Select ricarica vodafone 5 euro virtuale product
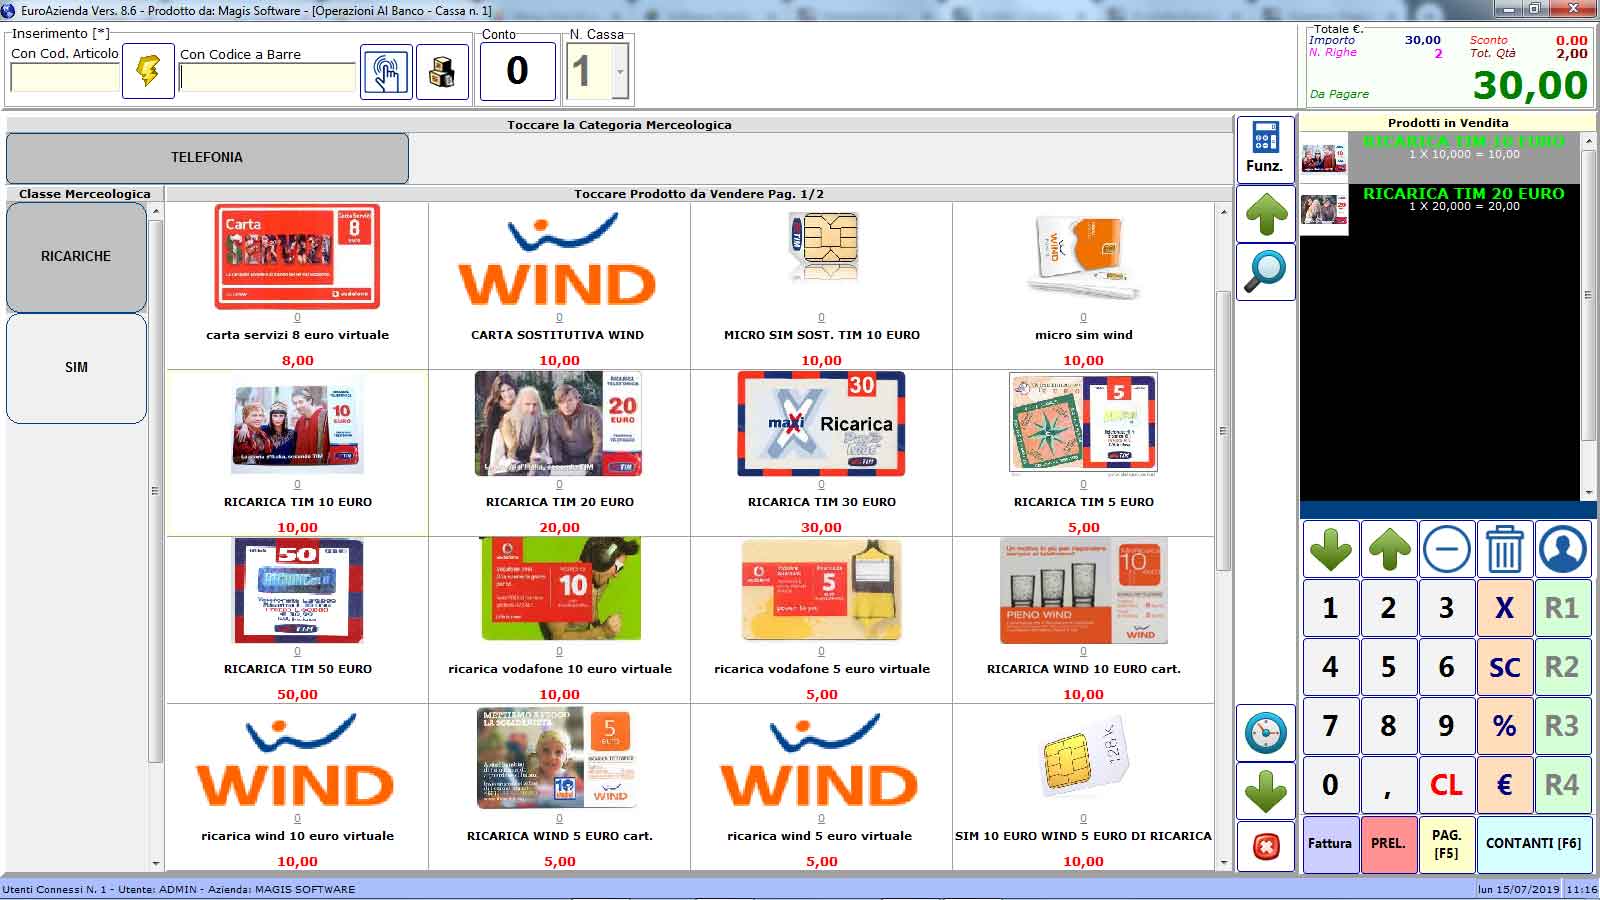The height and width of the screenshot is (900, 1600). (821, 620)
